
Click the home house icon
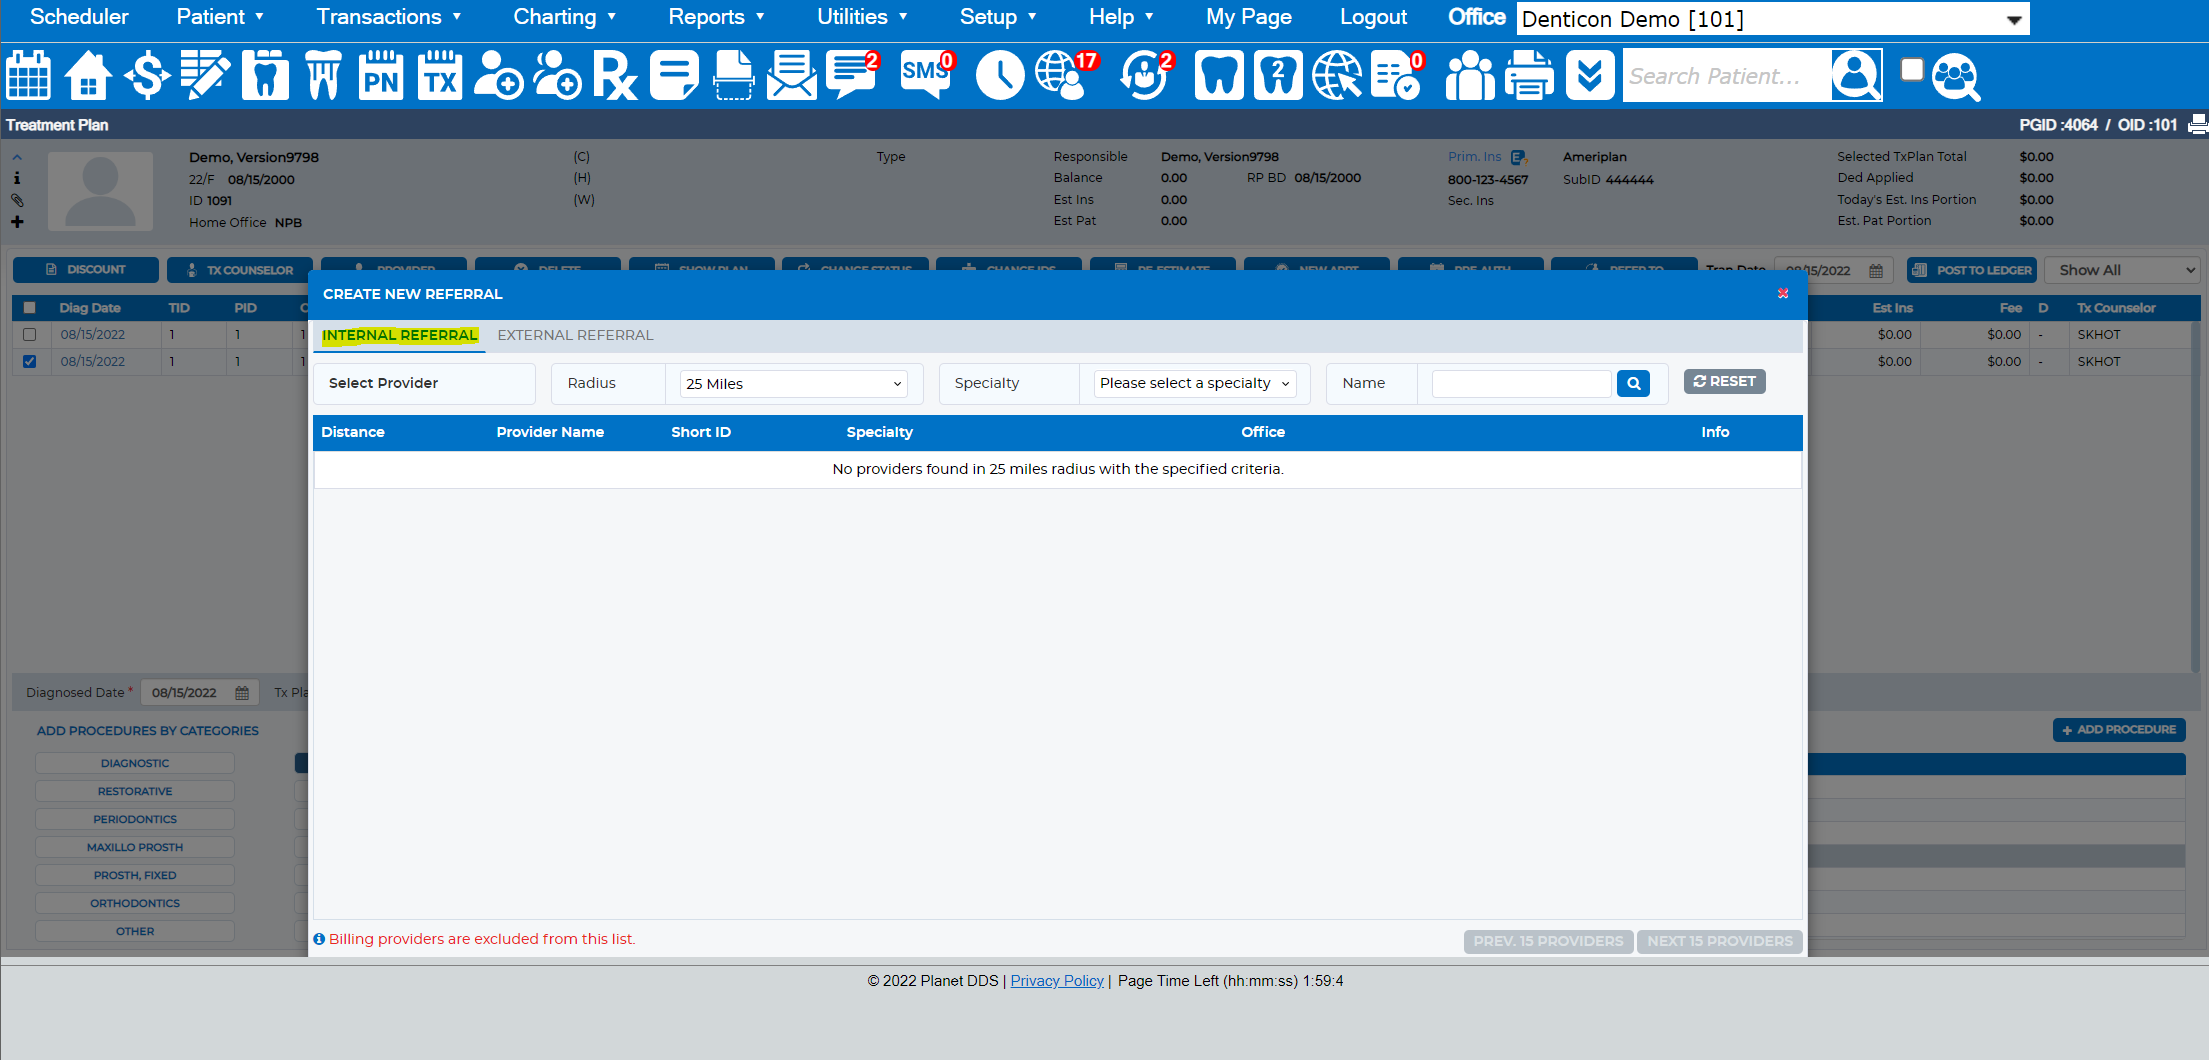(x=88, y=76)
